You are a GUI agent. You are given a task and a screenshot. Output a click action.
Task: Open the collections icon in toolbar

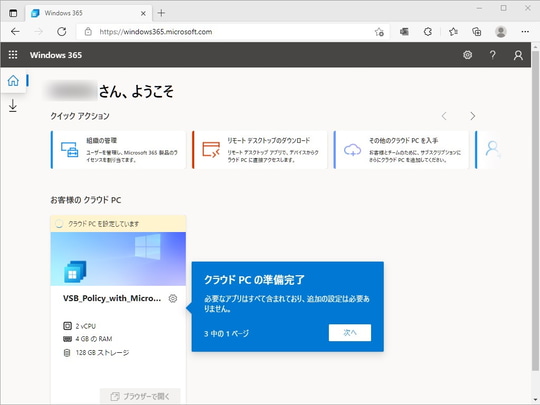pyautogui.click(x=476, y=32)
